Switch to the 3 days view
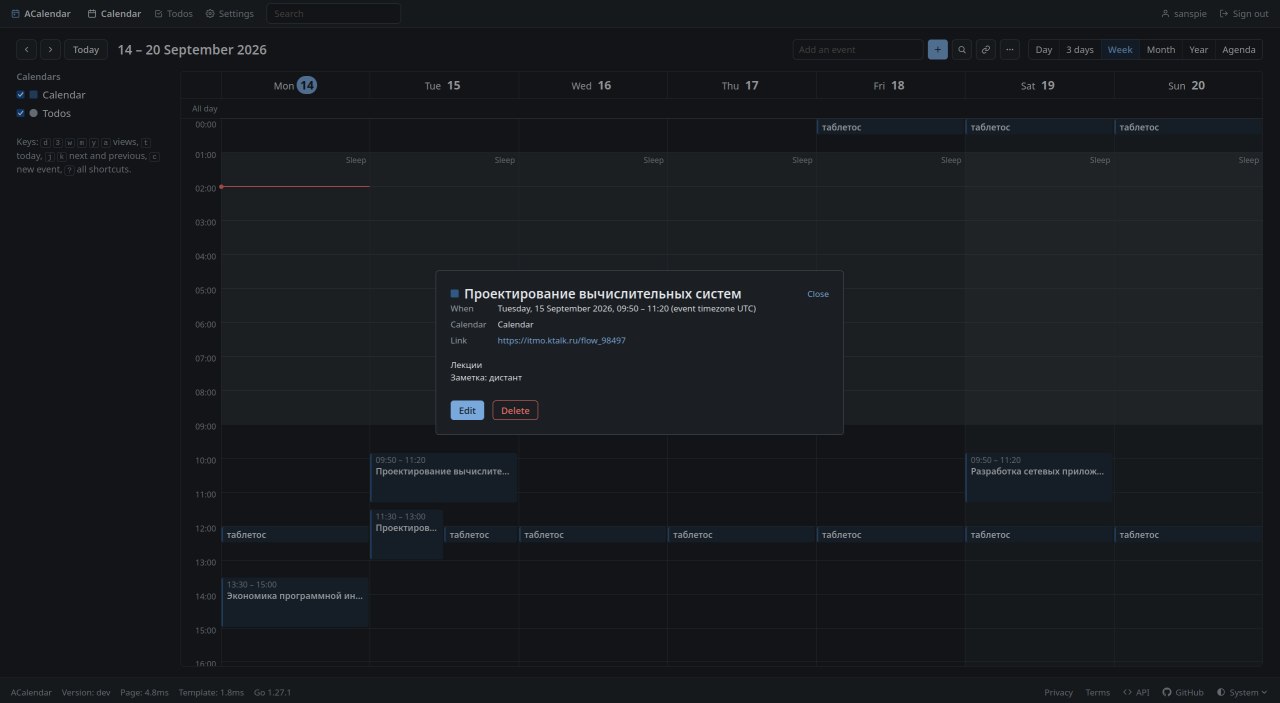This screenshot has height=703, width=1280. (x=1080, y=50)
